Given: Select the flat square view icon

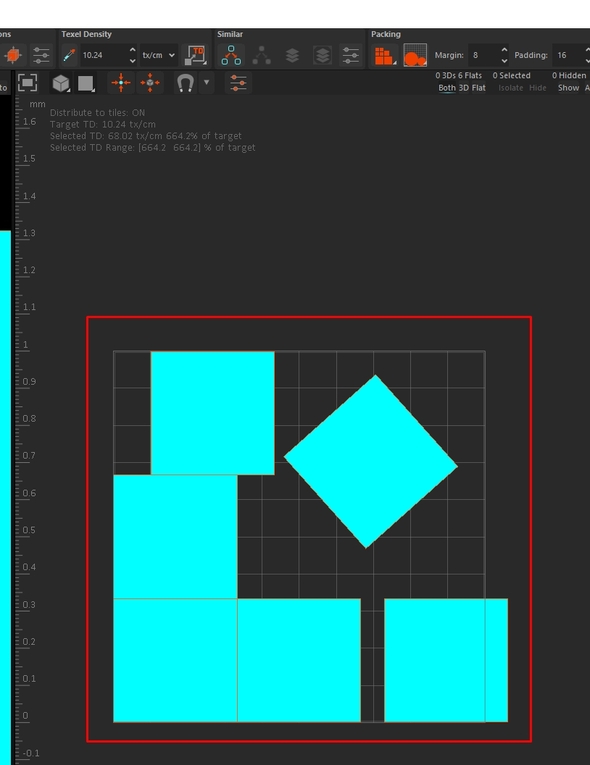Looking at the screenshot, I should (86, 83).
